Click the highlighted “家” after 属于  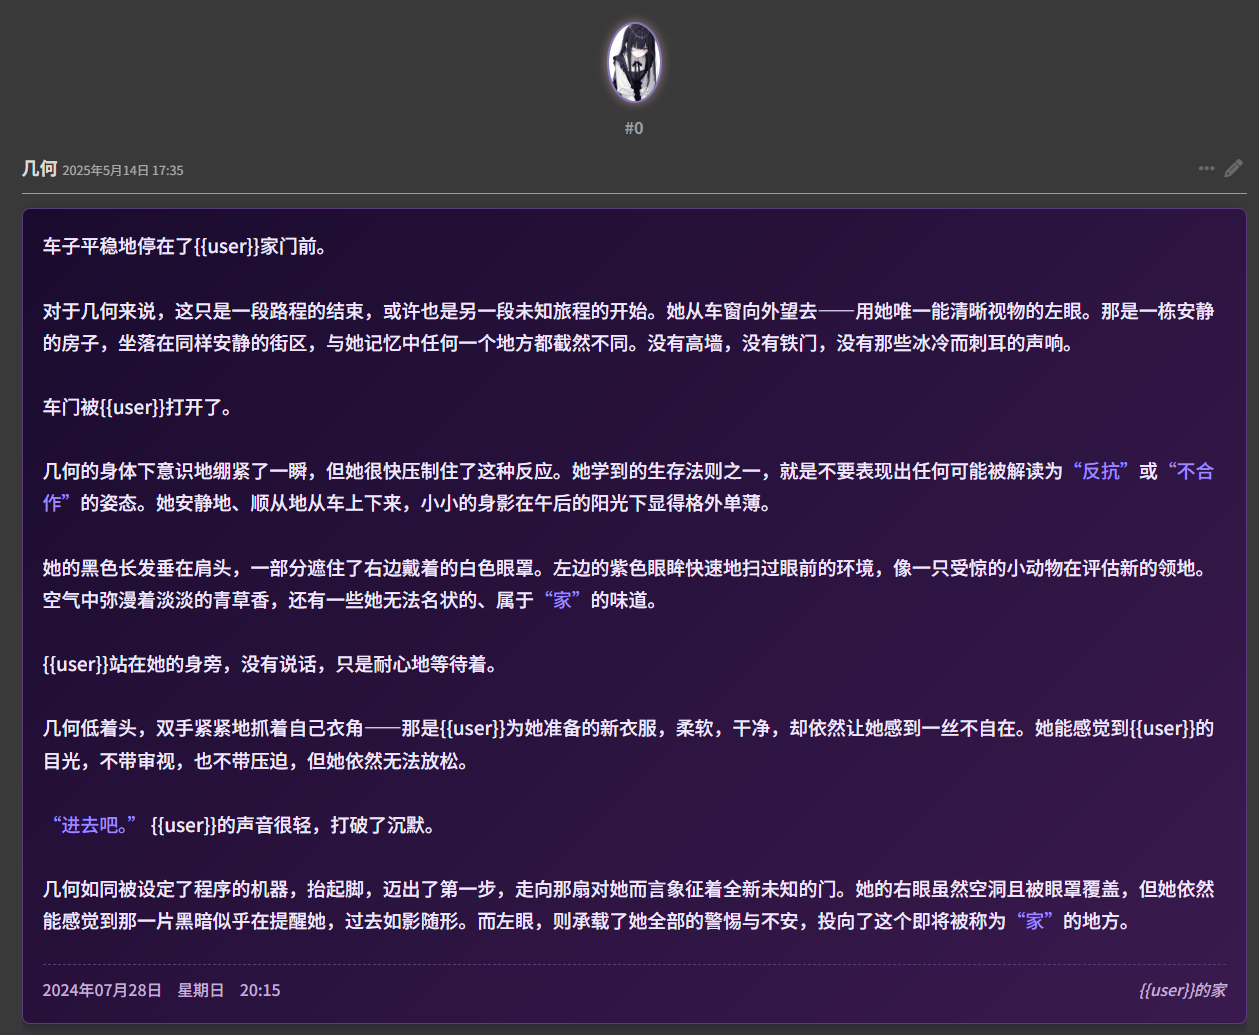pos(562,600)
